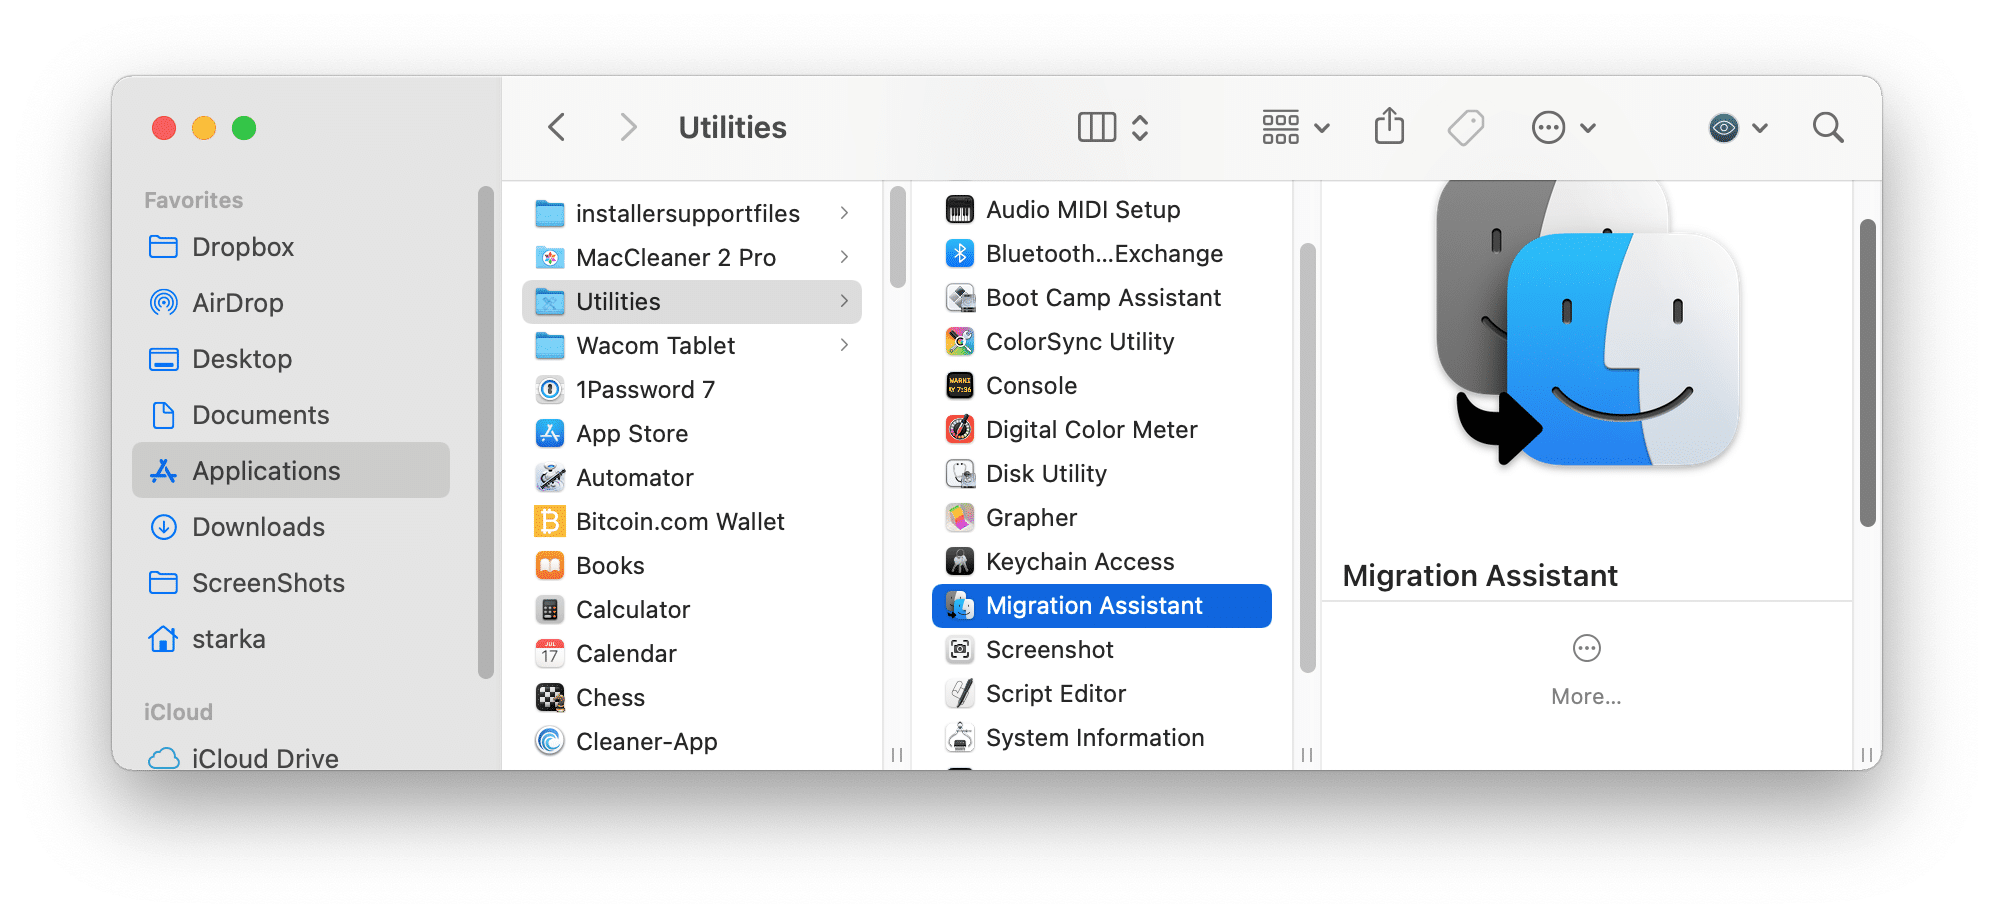Select Boot Camp Assistant utility
This screenshot has width=1994, height=918.
coord(1102,298)
